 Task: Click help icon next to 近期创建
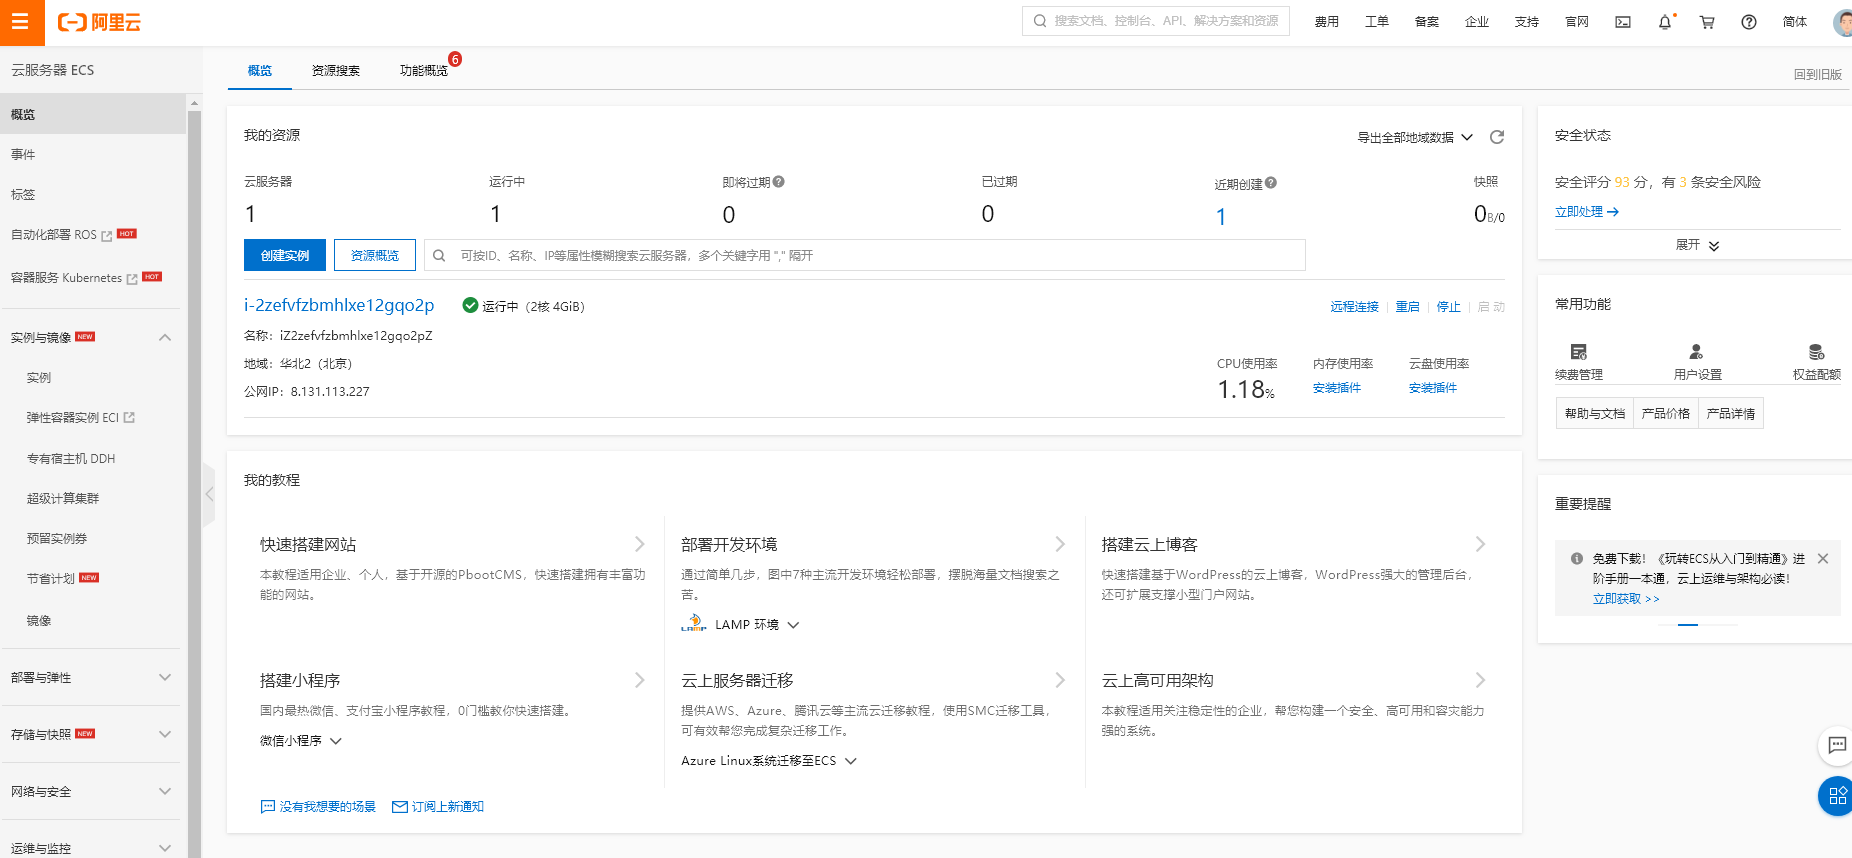click(x=1271, y=183)
